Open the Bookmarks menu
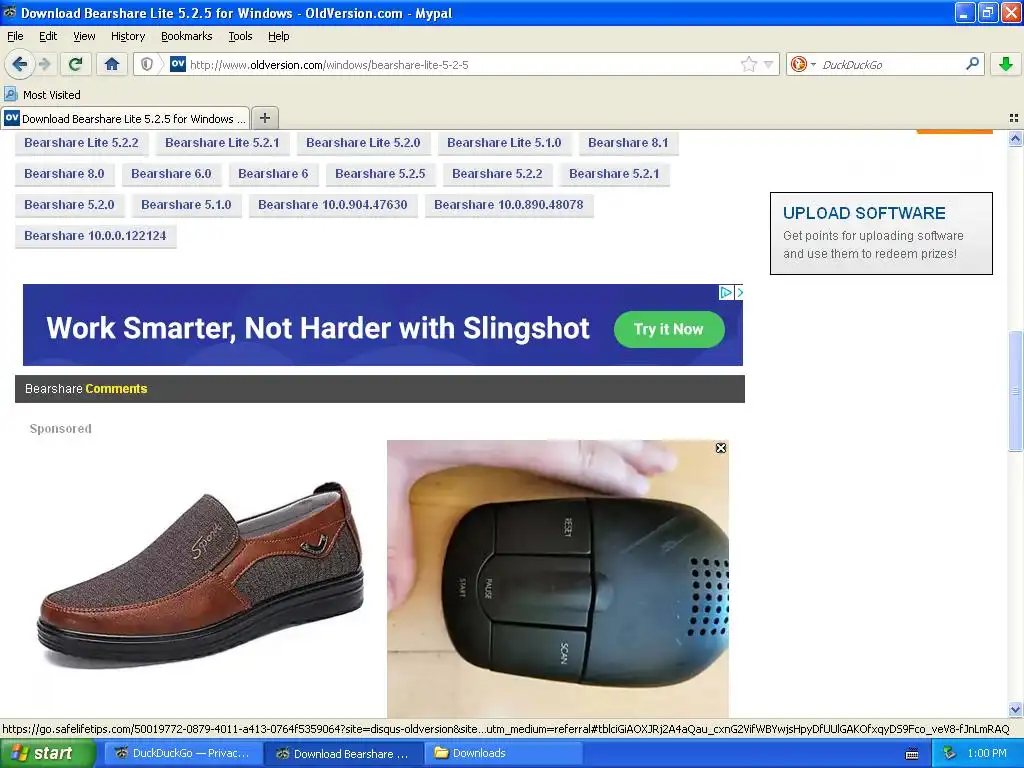 pos(186,36)
